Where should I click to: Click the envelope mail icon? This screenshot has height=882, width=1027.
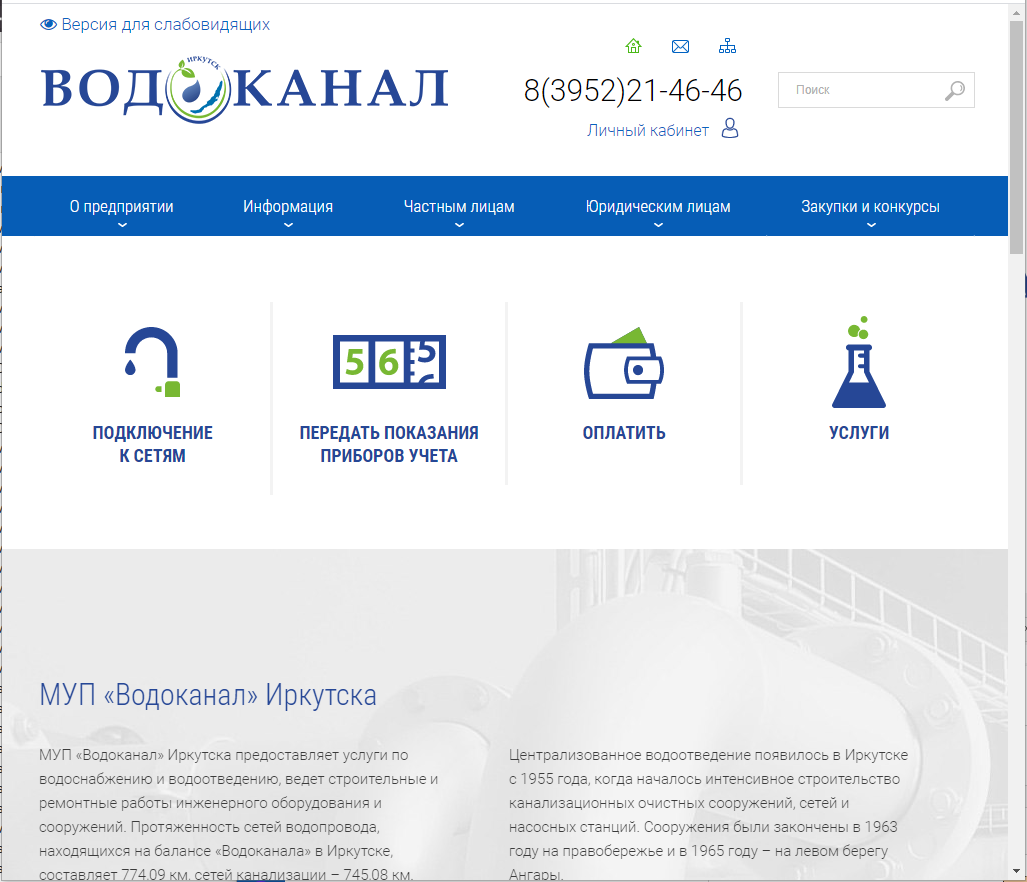[x=681, y=46]
